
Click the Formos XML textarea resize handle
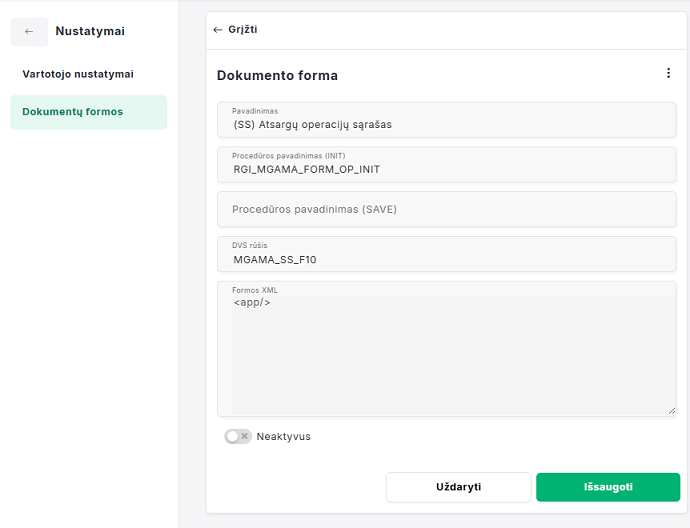[x=671, y=410]
